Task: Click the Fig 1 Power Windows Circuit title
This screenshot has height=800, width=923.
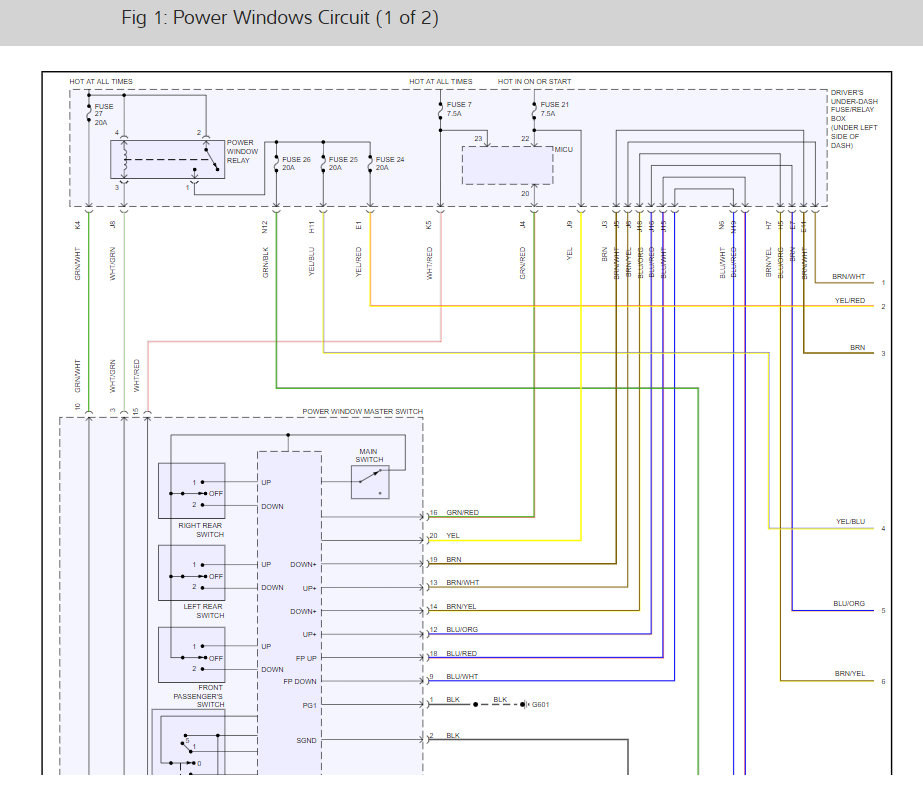Action: coord(280,18)
